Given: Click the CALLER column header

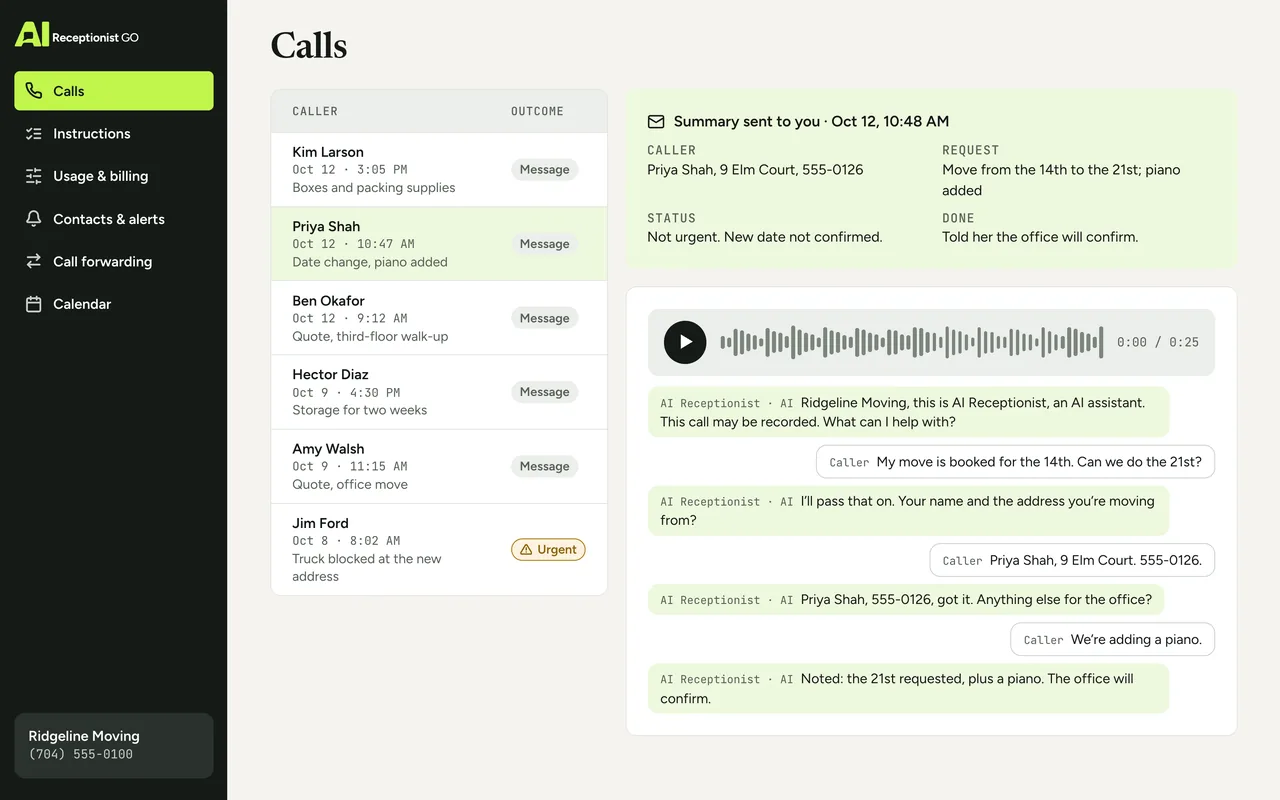Looking at the screenshot, I should [315, 111].
